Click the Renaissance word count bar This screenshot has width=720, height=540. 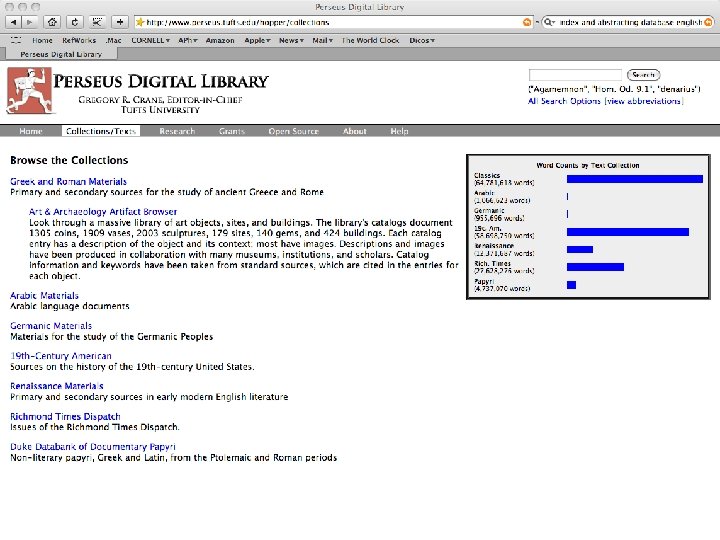pos(579,249)
